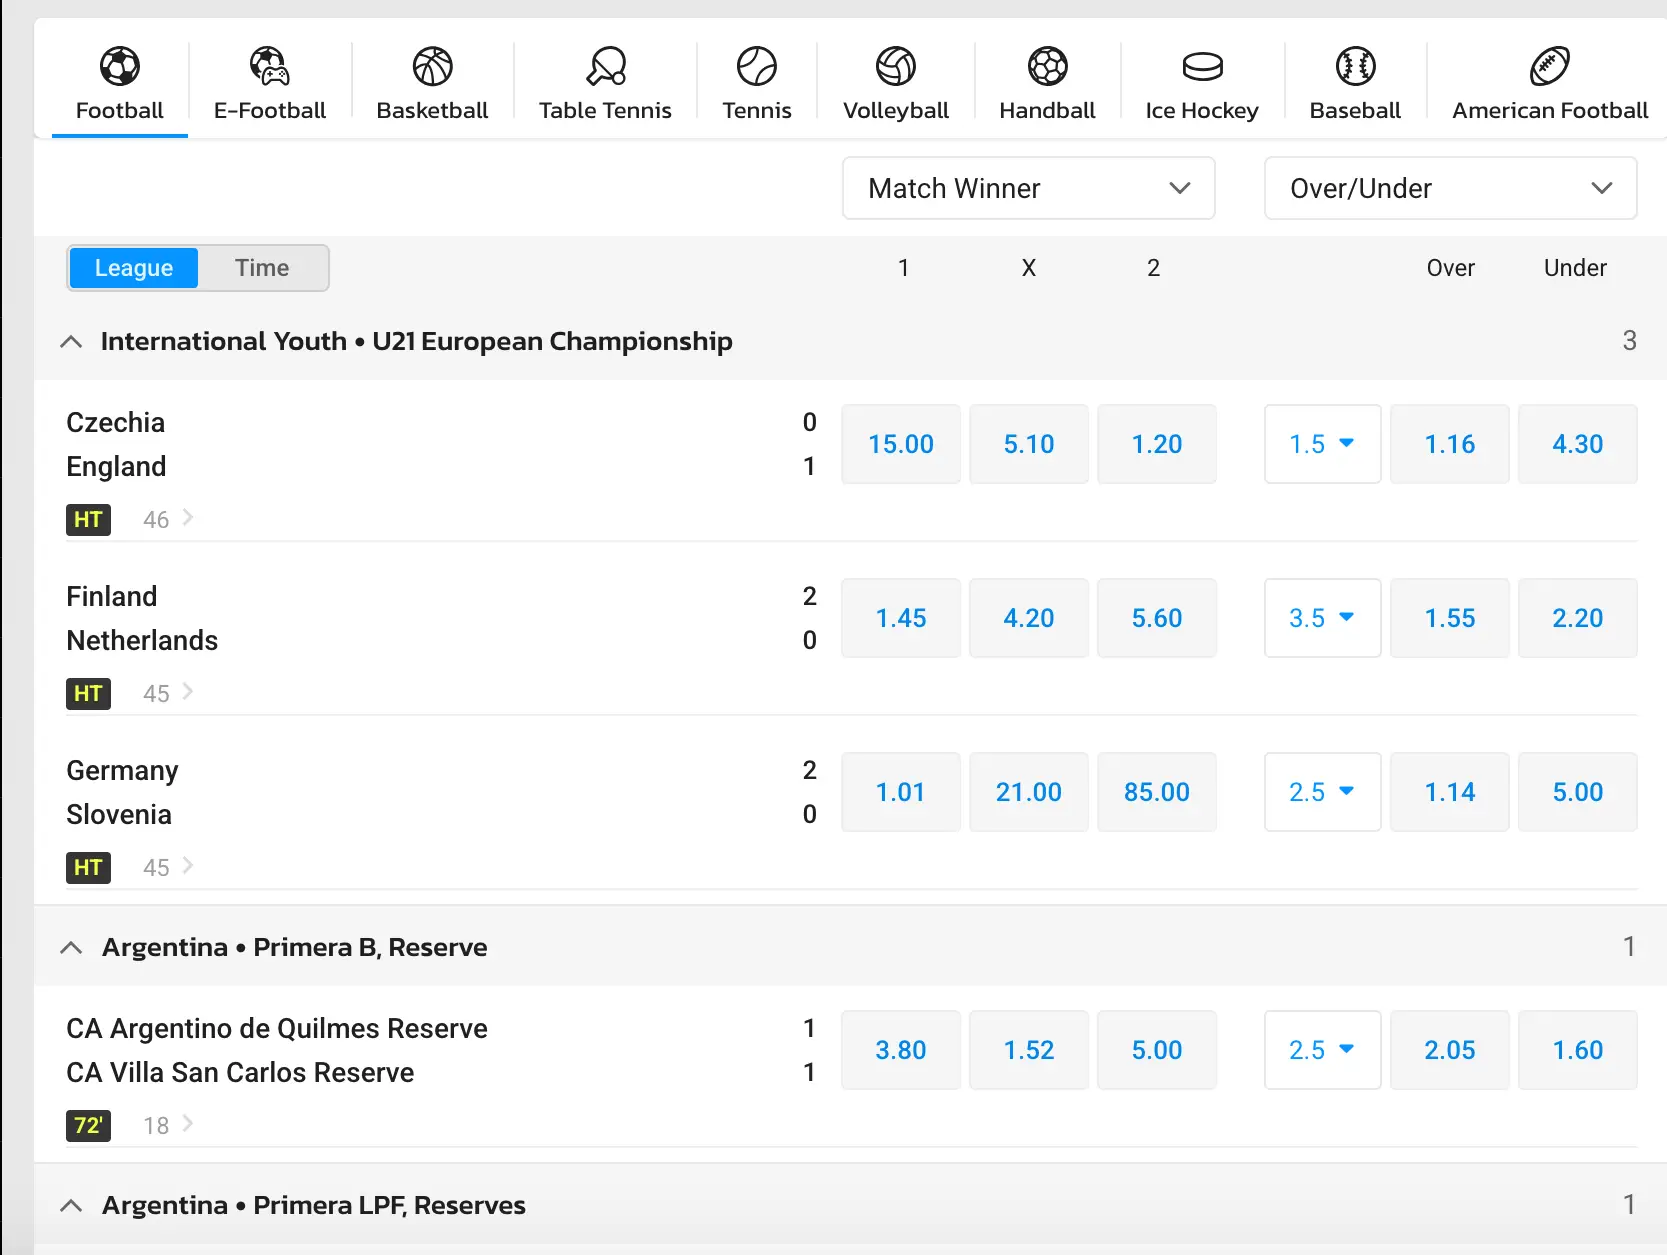Collapse the U21 European Championship section
The height and width of the screenshot is (1255, 1667).
pos(71,342)
